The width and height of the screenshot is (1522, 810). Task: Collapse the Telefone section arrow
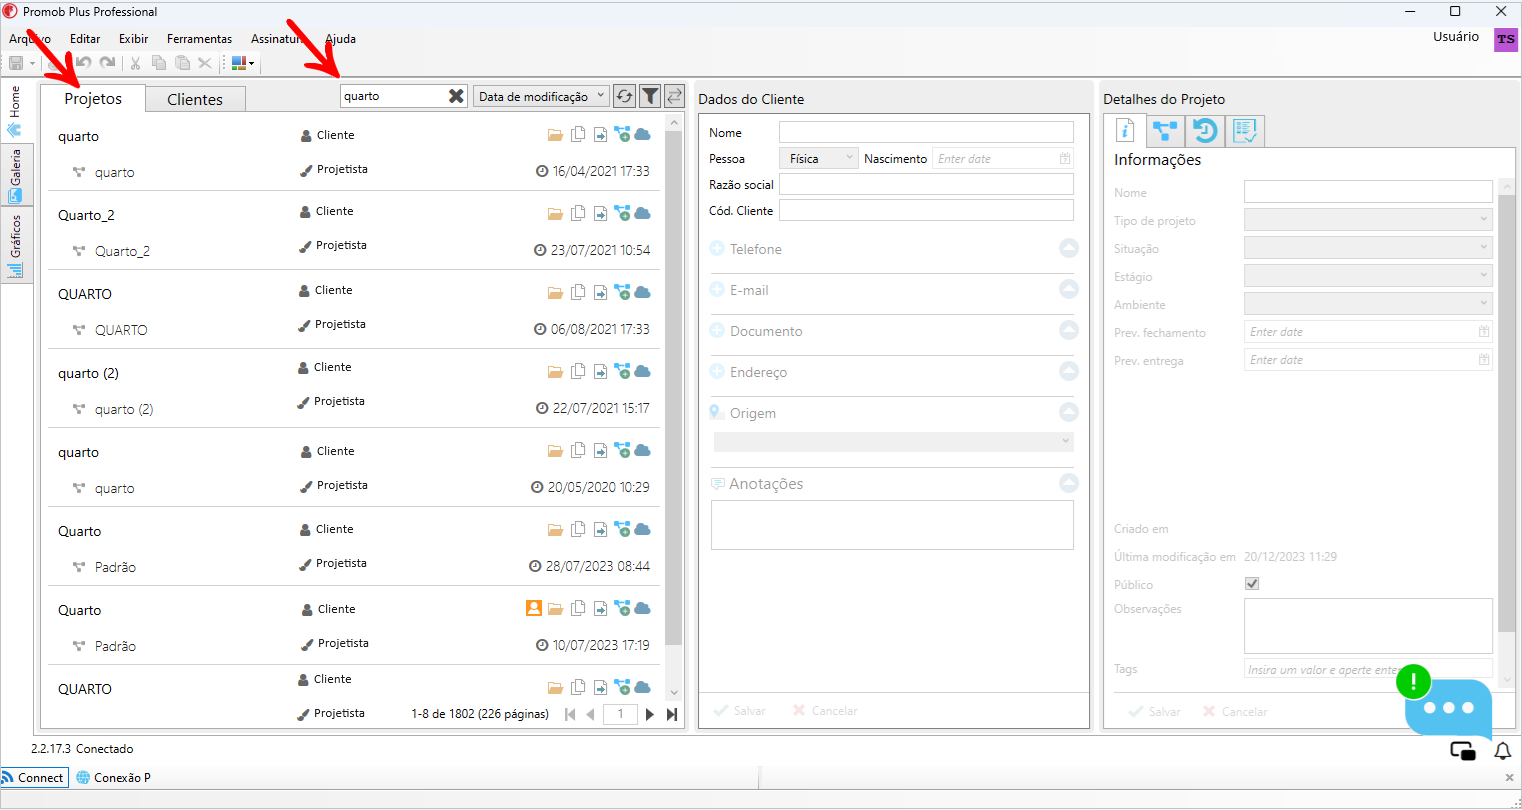tap(1069, 248)
